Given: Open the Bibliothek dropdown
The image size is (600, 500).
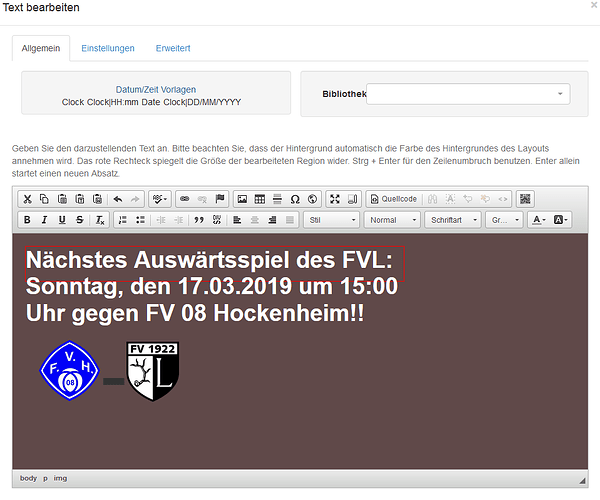Looking at the screenshot, I should (x=468, y=94).
